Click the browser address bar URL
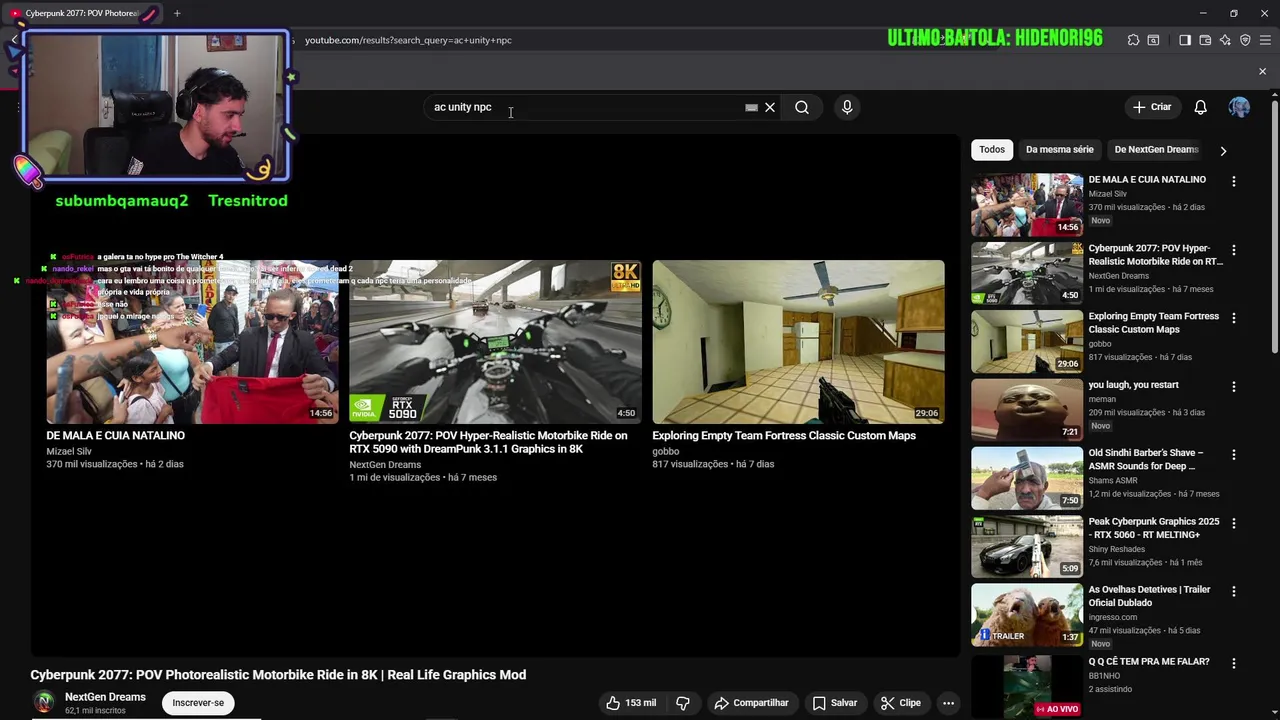This screenshot has height=720, width=1280. 408,40
